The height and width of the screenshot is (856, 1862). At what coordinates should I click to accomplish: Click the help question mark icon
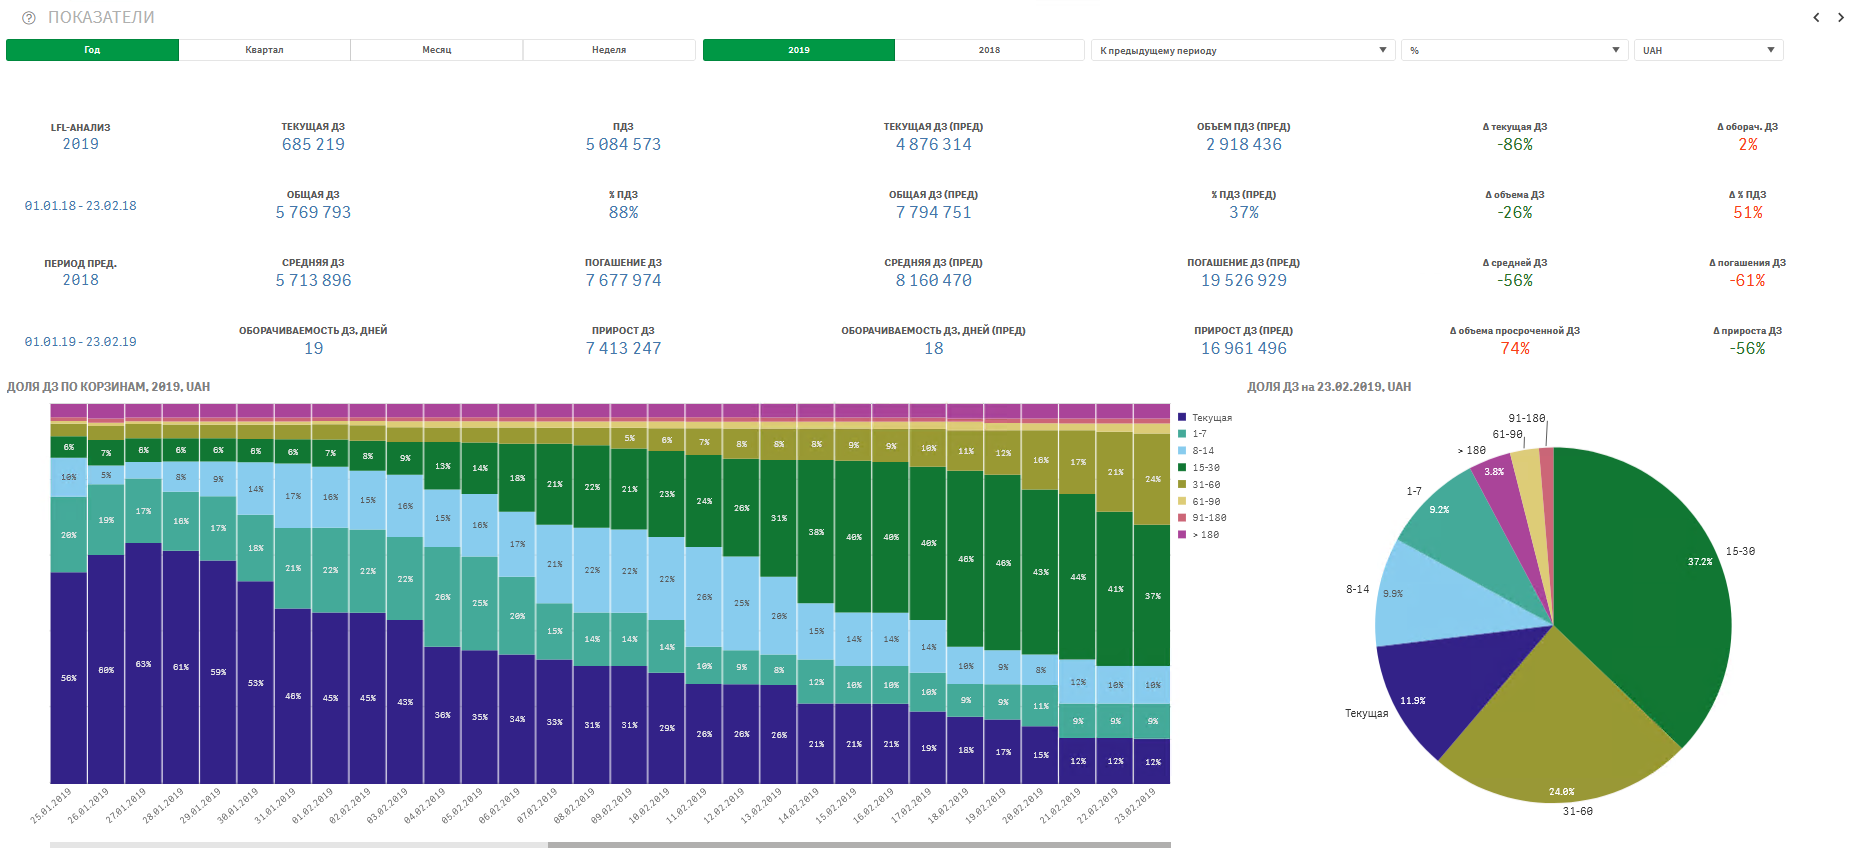[x=28, y=18]
